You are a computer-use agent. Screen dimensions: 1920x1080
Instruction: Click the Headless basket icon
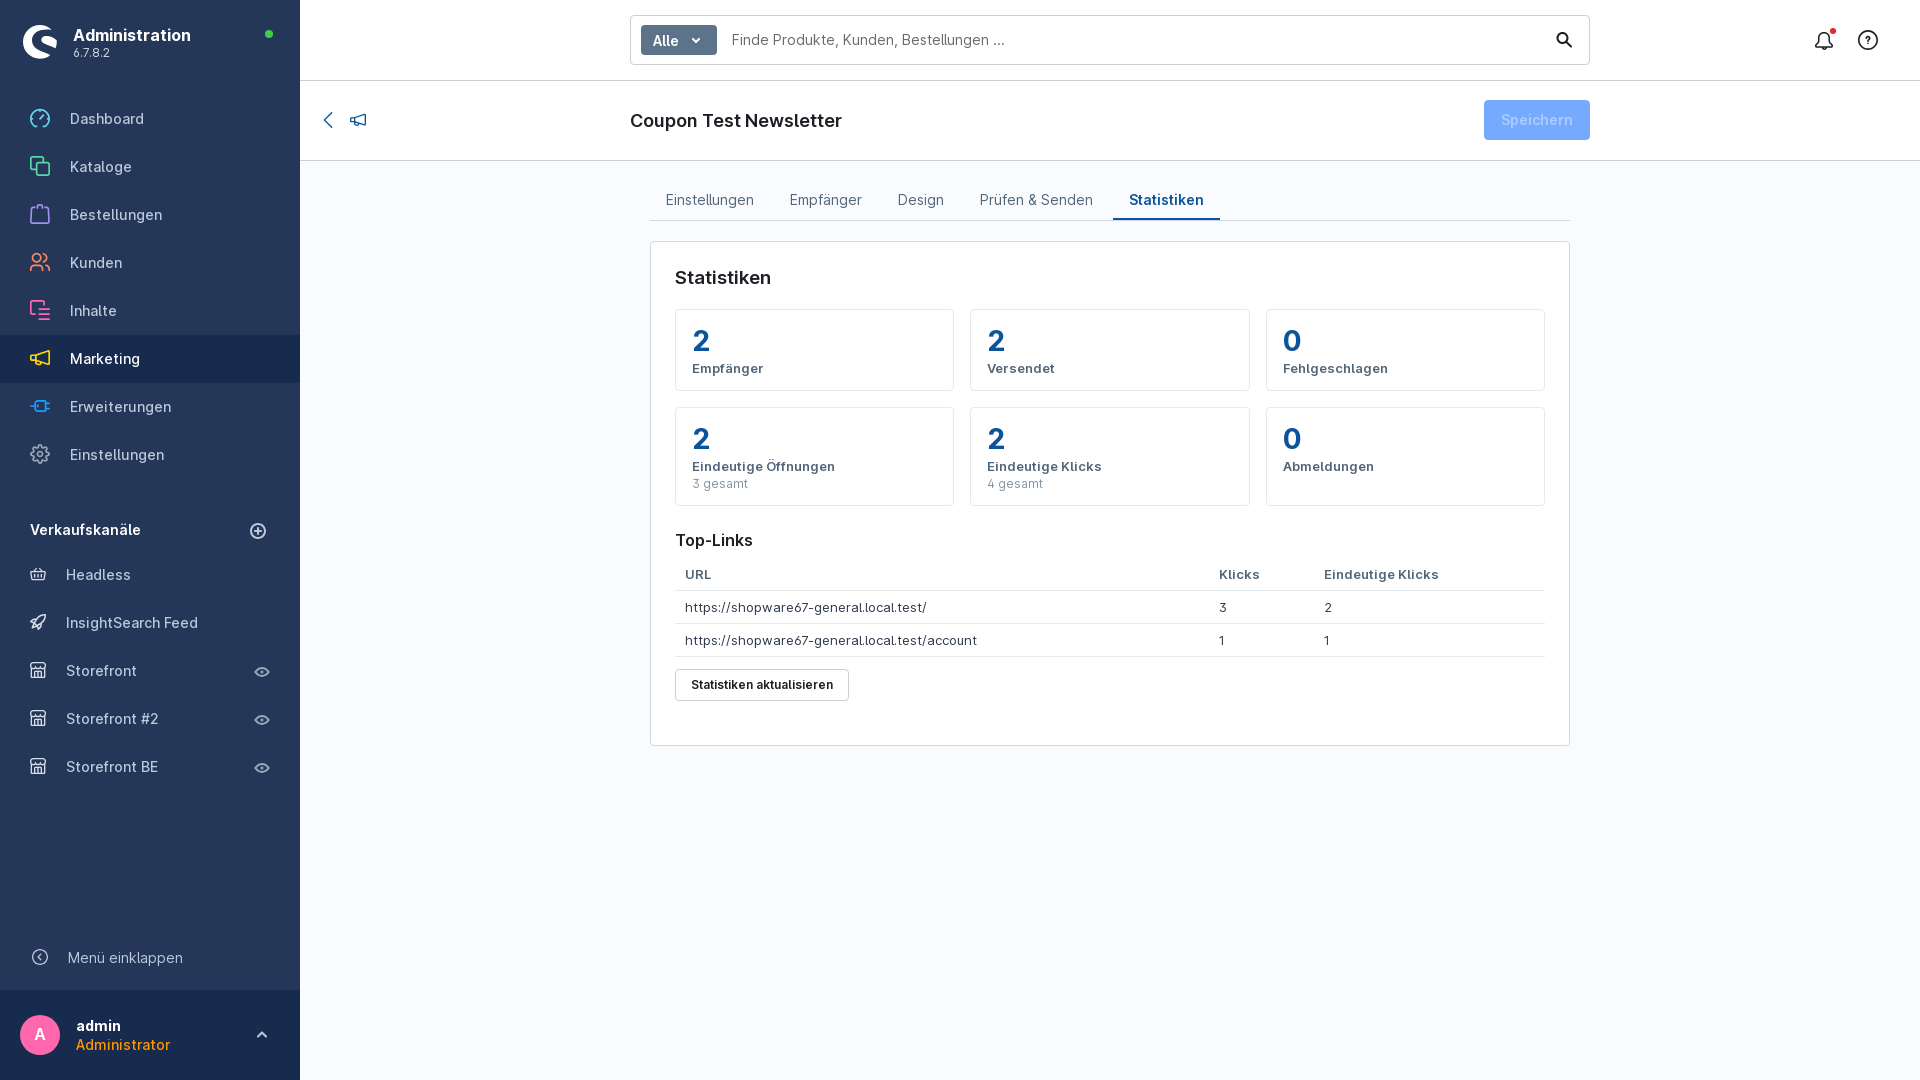coord(38,575)
